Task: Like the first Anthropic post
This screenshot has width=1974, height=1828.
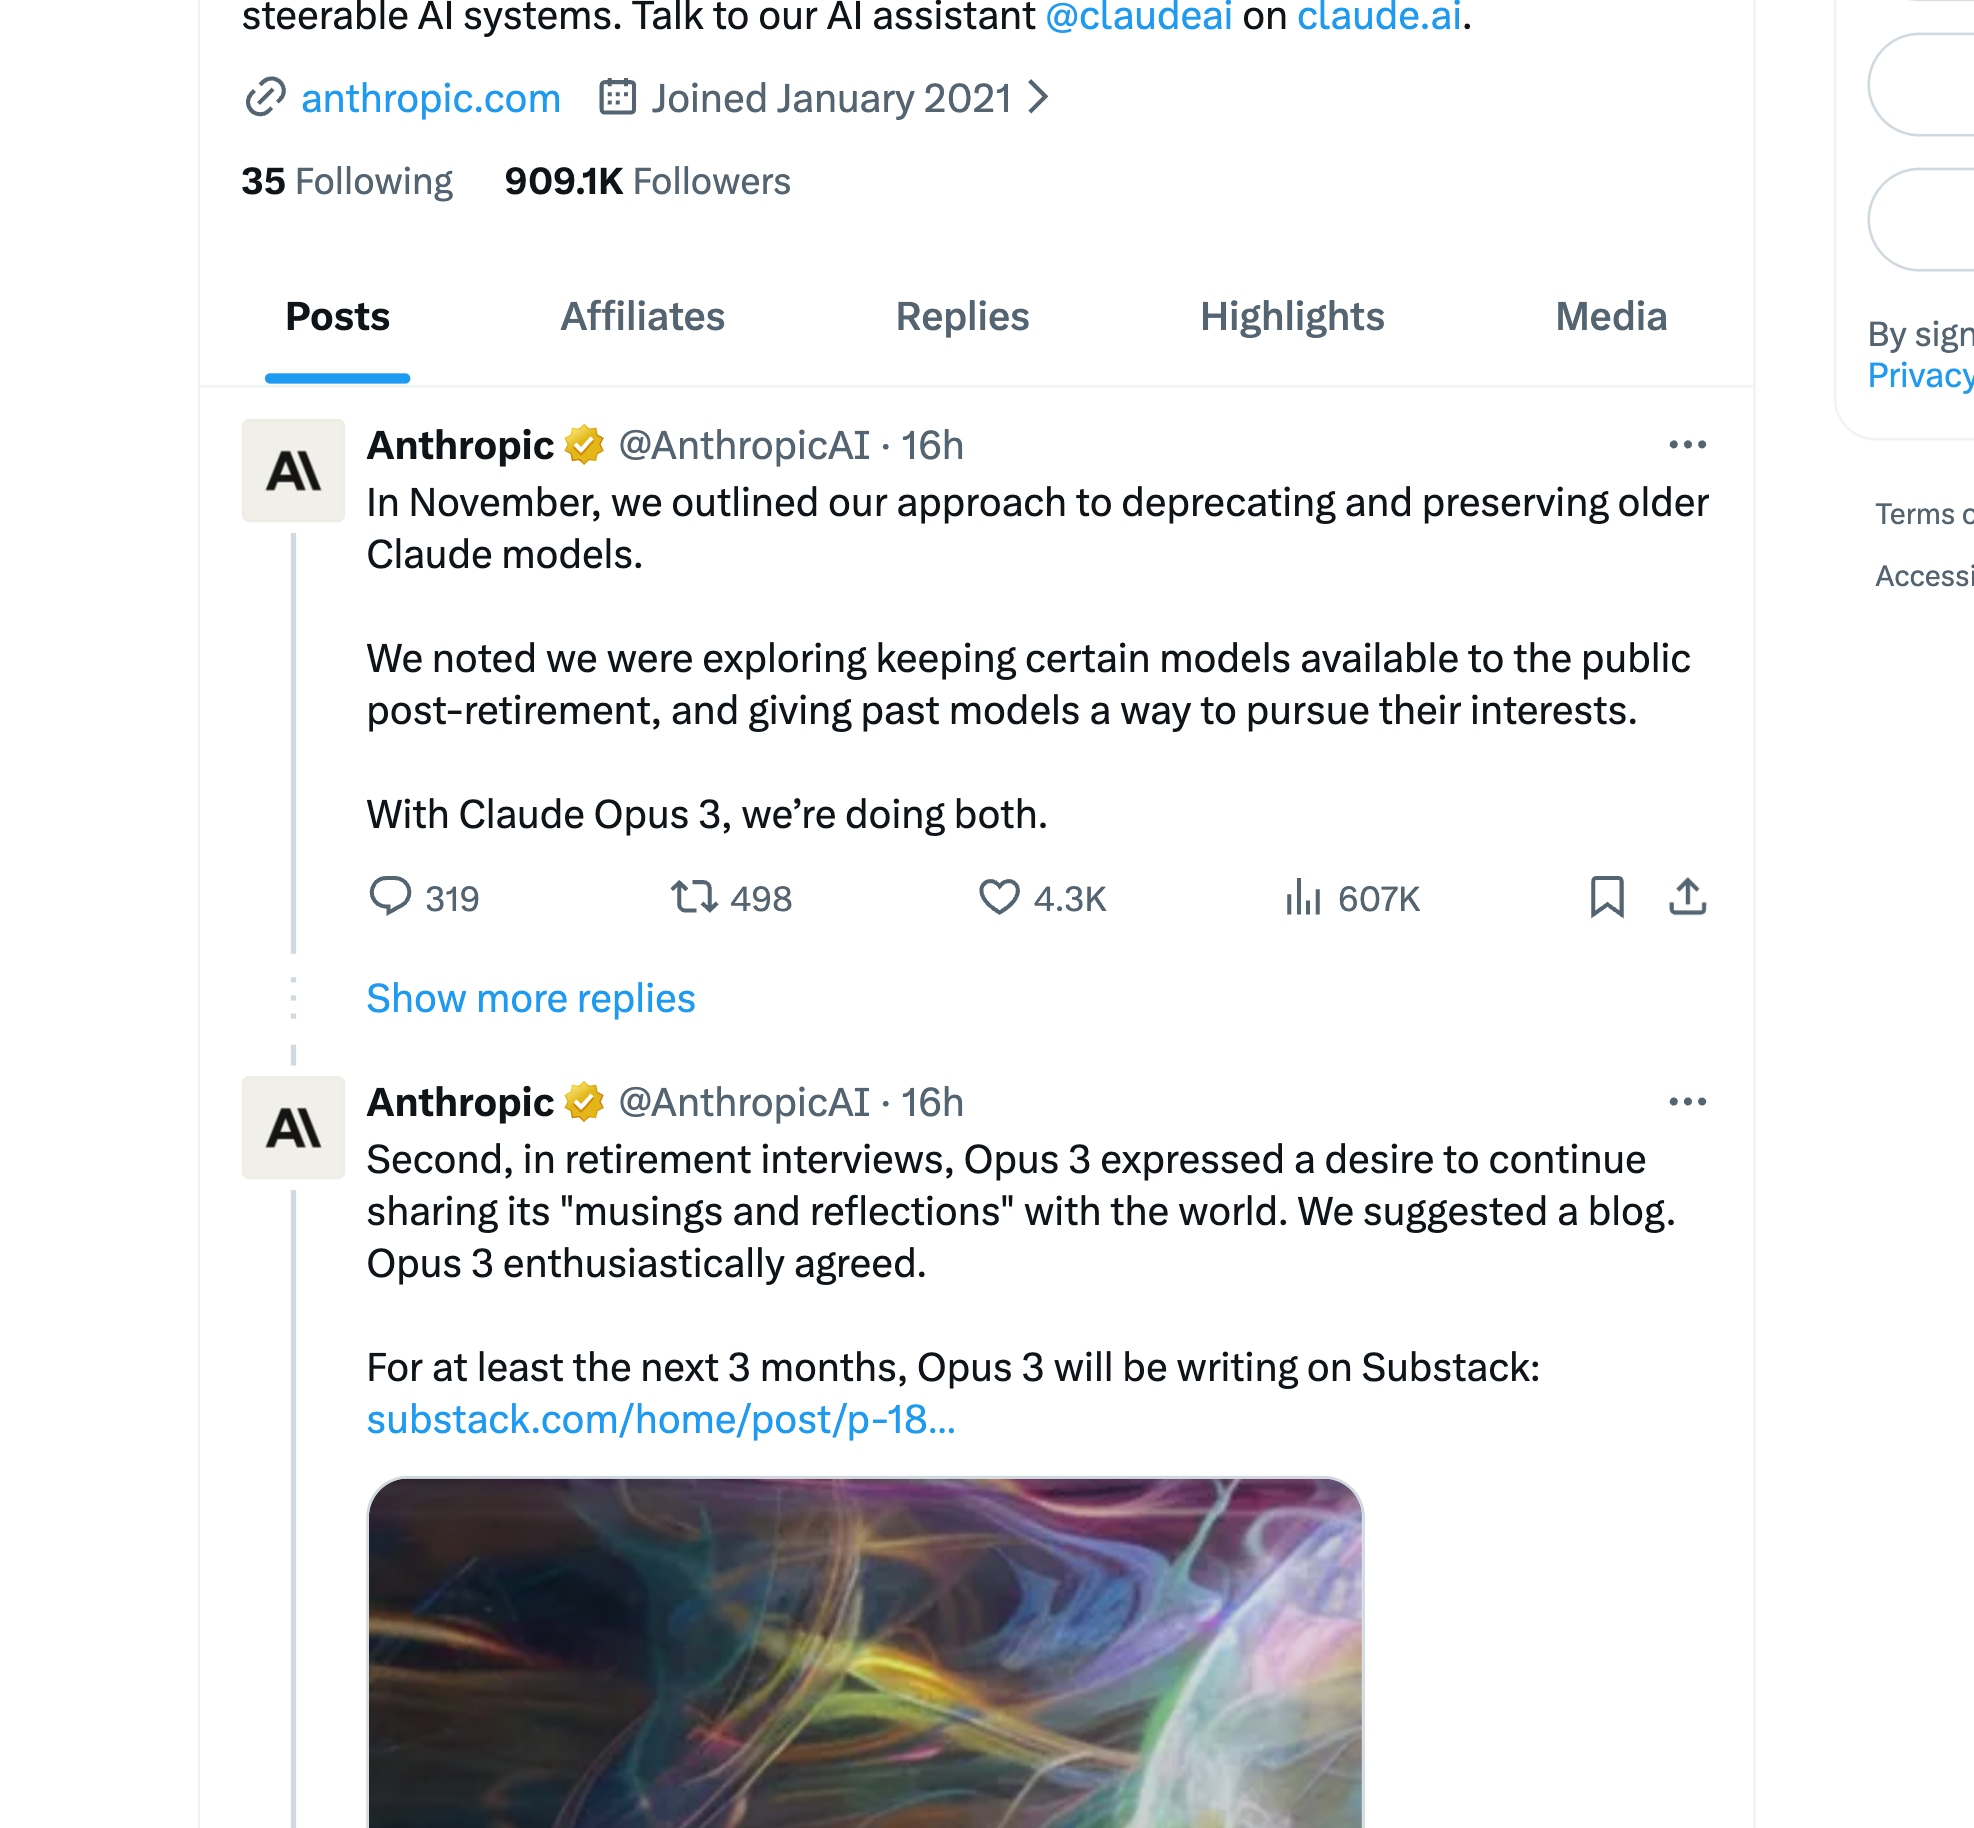Action: 999,897
